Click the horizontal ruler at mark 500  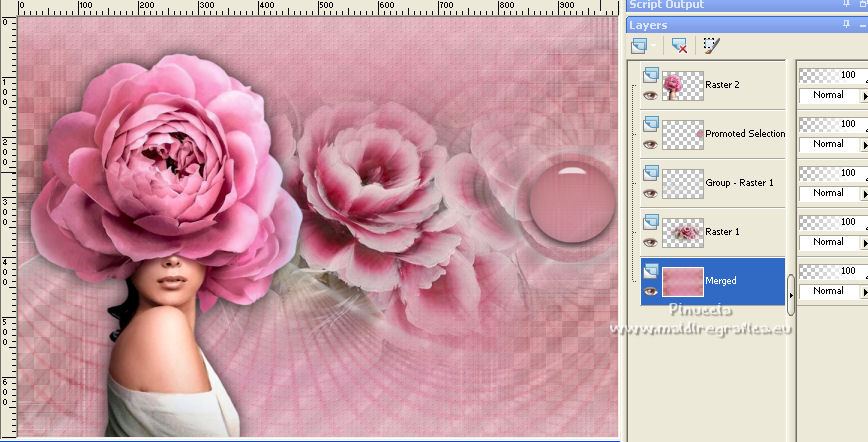(325, 7)
